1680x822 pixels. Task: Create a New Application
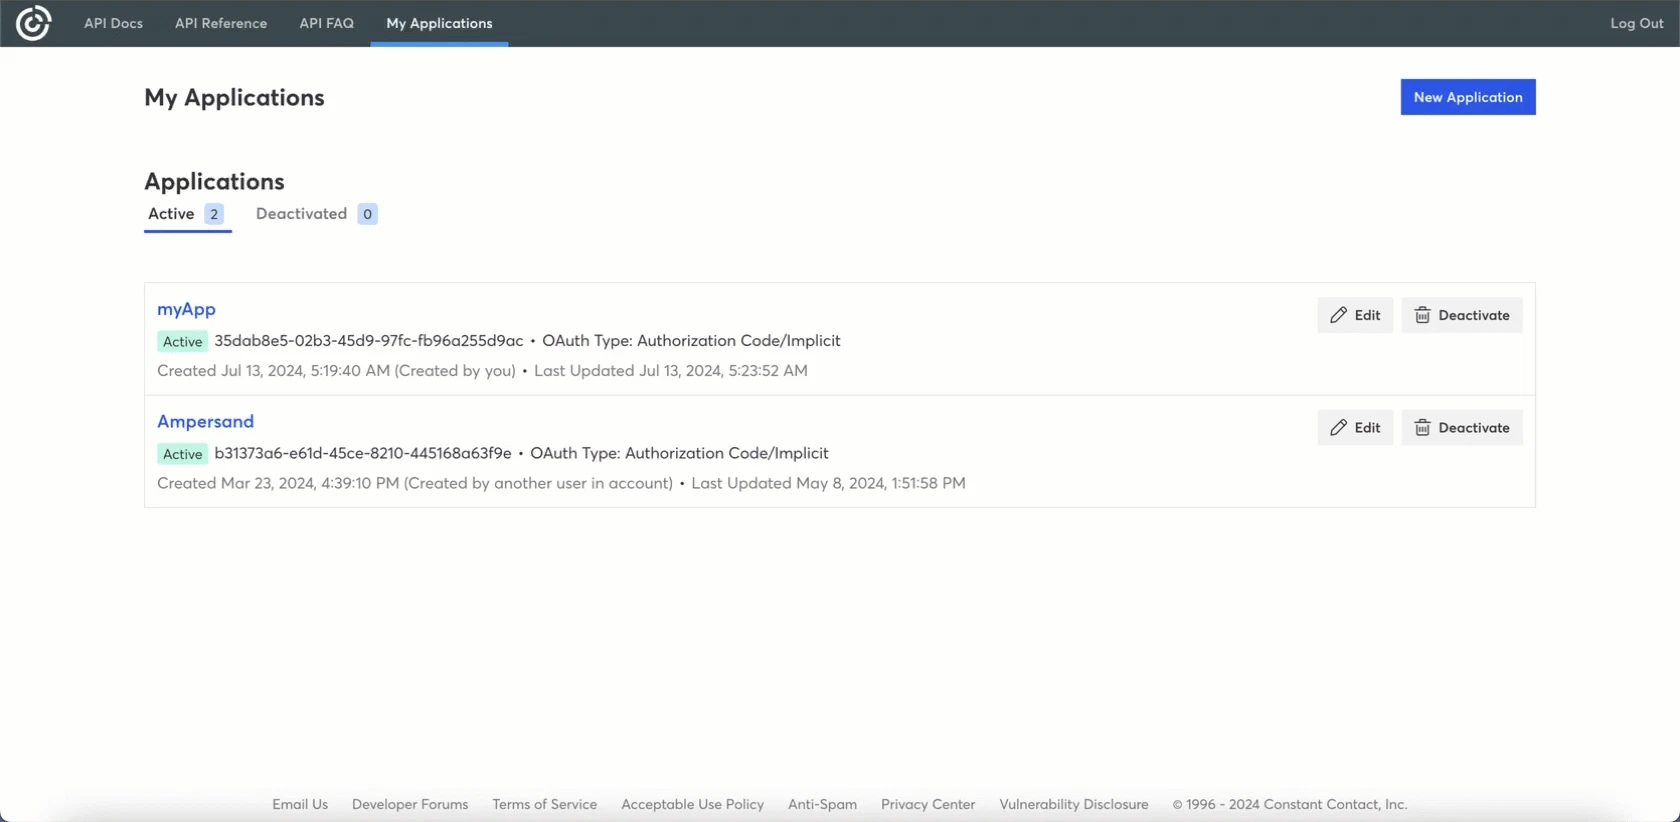point(1468,97)
